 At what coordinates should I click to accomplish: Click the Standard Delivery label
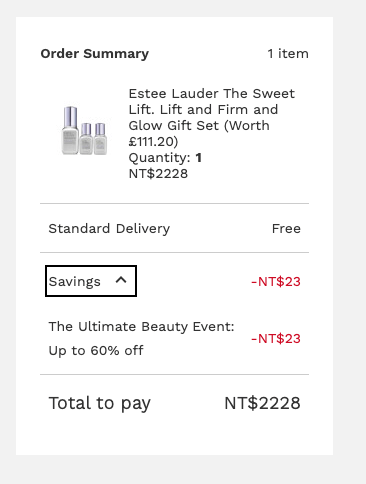[109, 229]
